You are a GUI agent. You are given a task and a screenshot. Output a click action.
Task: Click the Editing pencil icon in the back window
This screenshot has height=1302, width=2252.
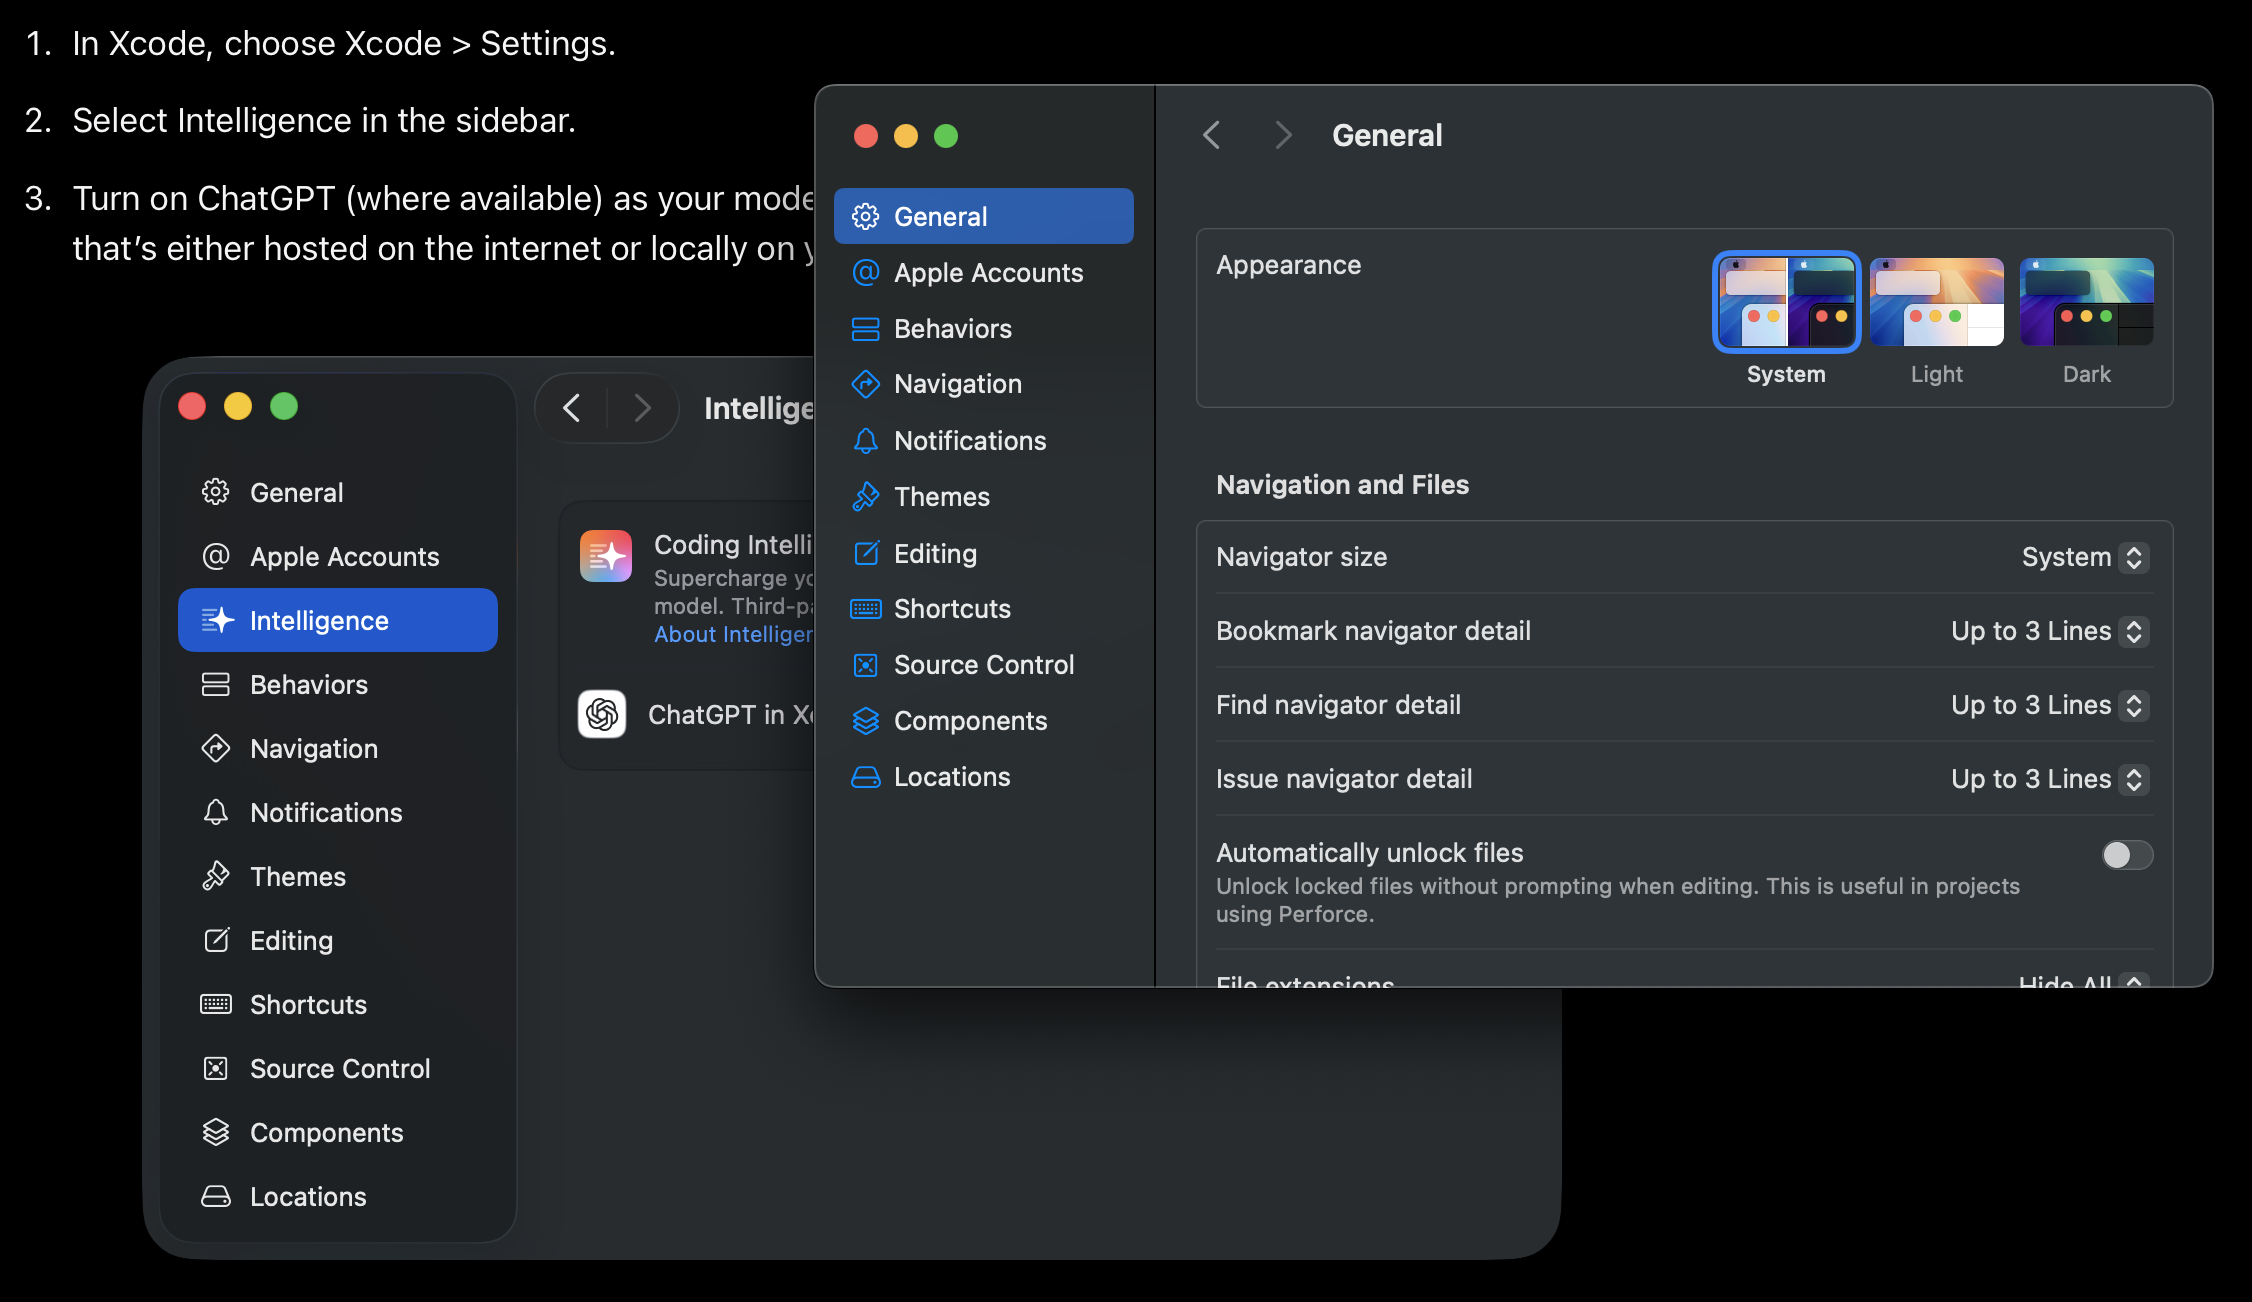click(x=216, y=940)
